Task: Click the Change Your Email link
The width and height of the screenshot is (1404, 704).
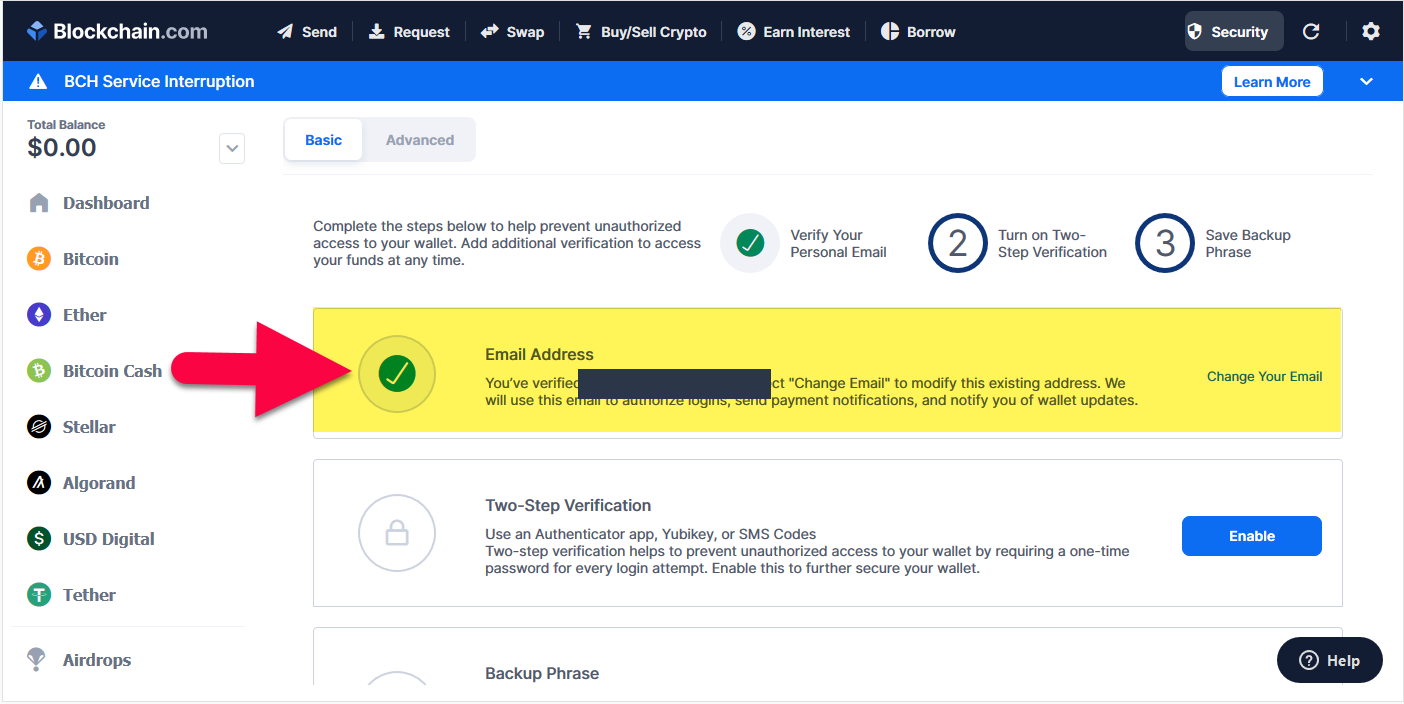Action: click(1264, 376)
